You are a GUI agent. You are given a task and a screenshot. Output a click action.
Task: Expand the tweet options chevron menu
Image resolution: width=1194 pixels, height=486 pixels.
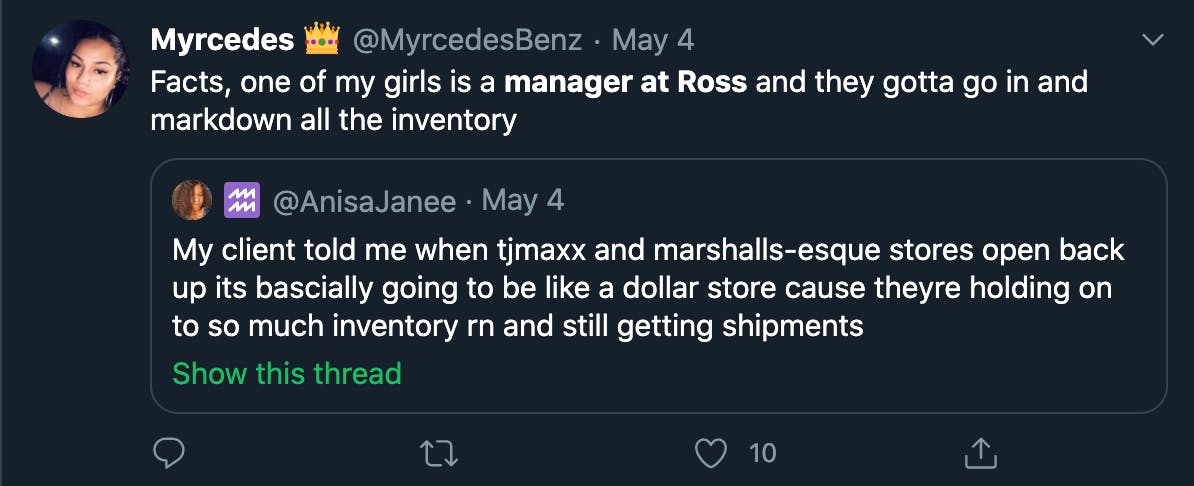(1153, 41)
